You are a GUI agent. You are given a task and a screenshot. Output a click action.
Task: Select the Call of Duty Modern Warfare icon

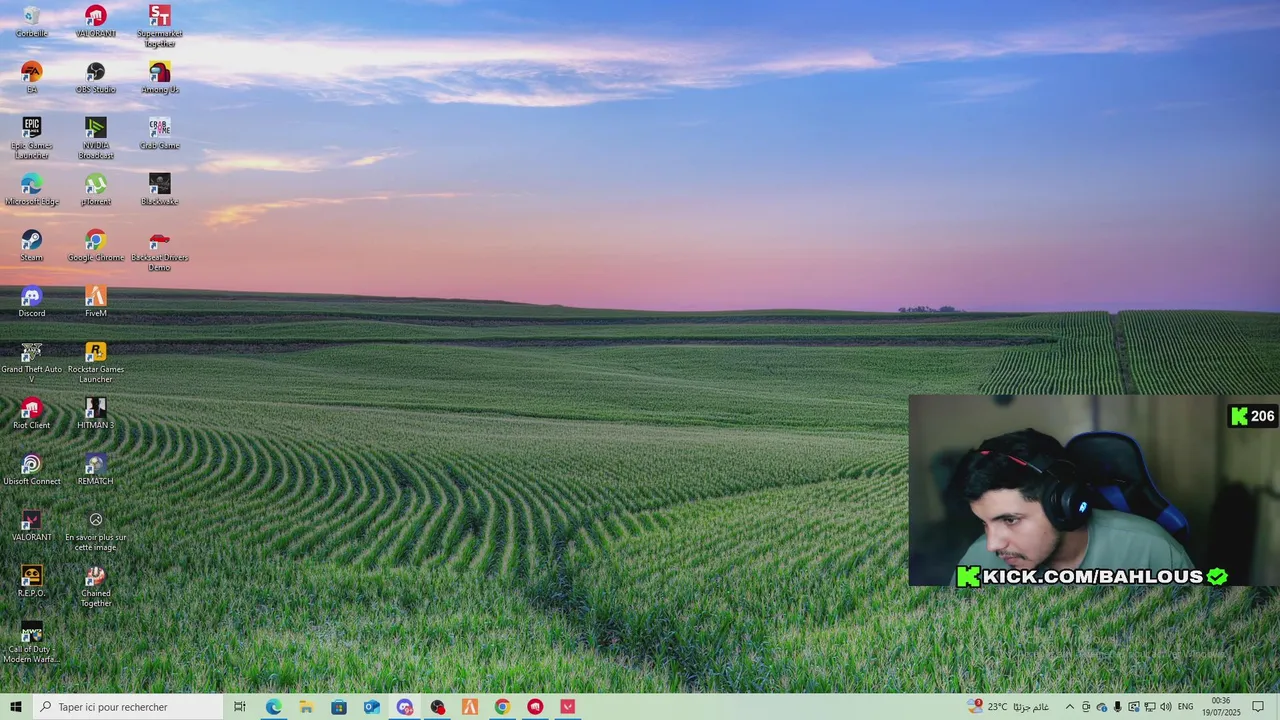point(31,643)
